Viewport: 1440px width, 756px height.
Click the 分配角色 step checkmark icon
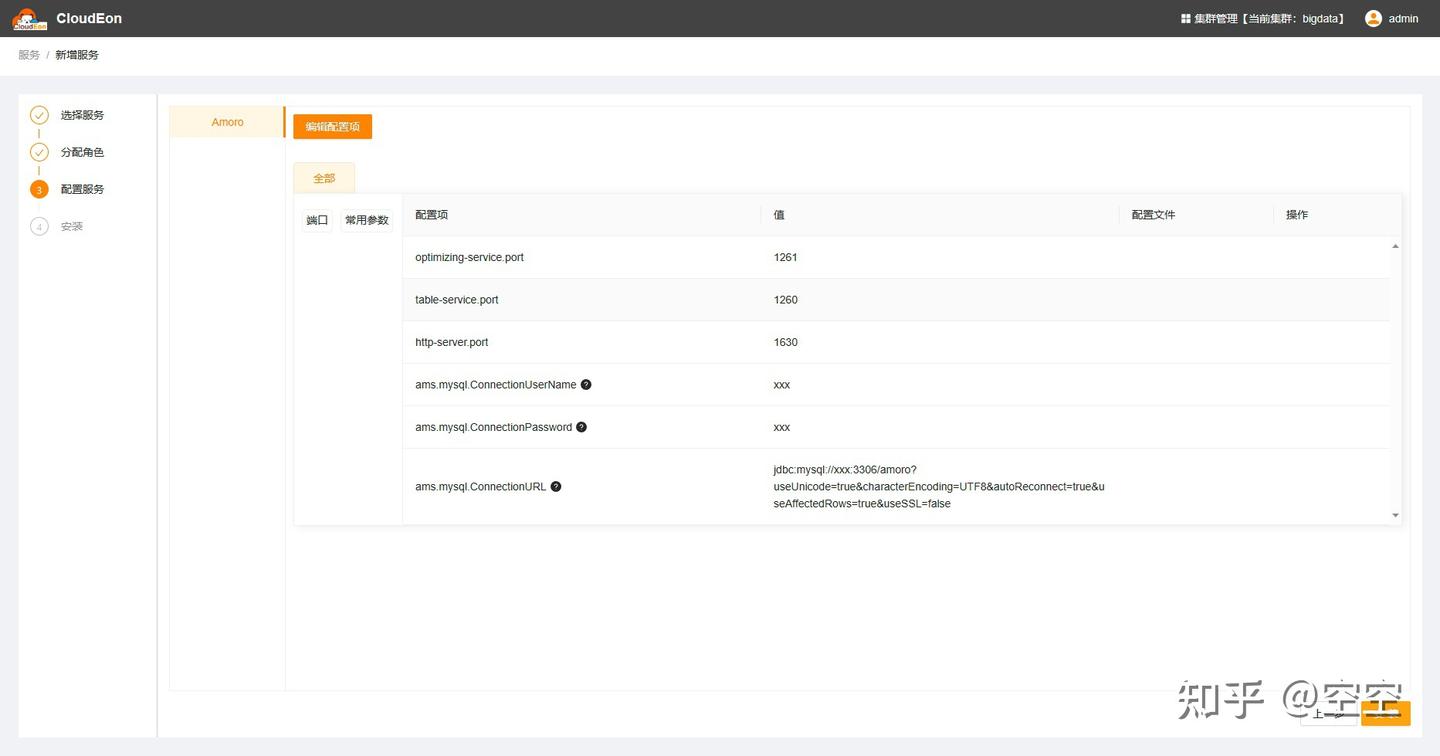(39, 152)
